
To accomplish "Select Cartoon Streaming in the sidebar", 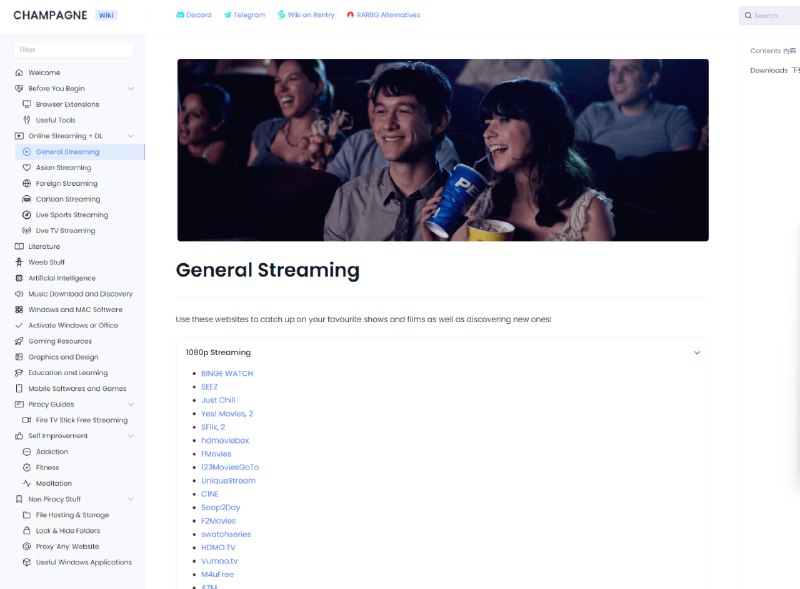I will (x=68, y=199).
